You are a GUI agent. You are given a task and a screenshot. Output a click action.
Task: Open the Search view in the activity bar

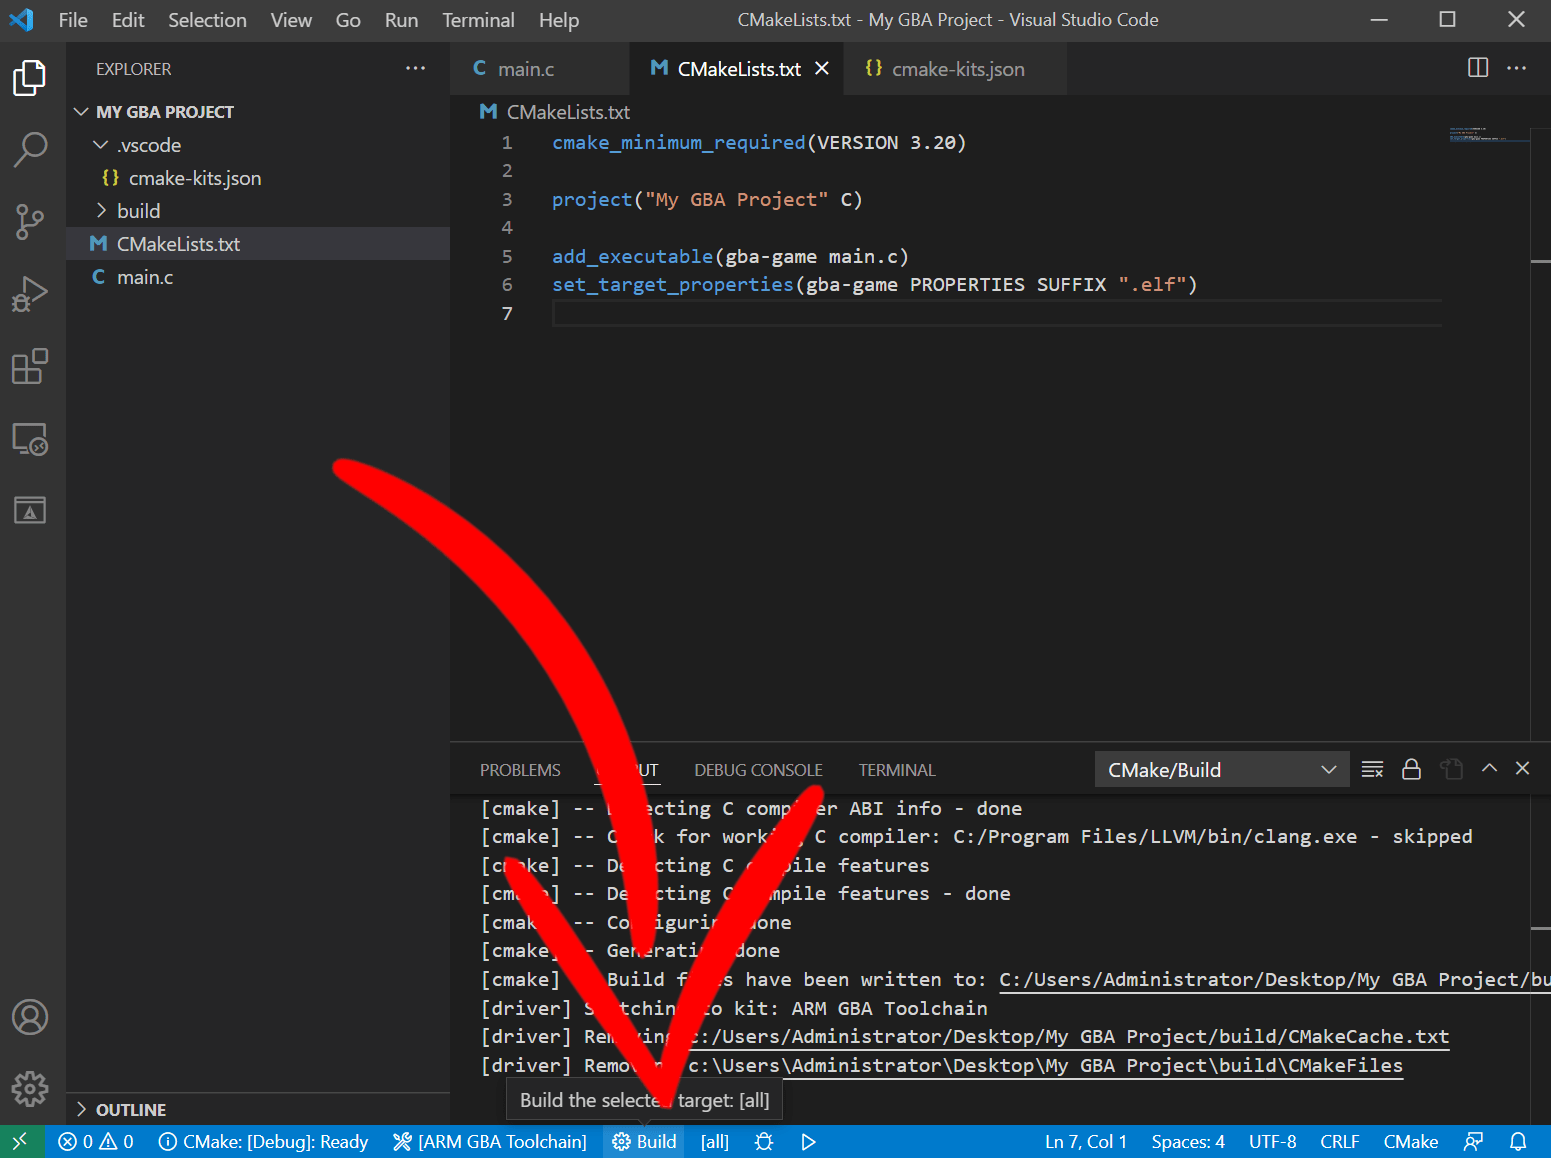[x=30, y=148]
